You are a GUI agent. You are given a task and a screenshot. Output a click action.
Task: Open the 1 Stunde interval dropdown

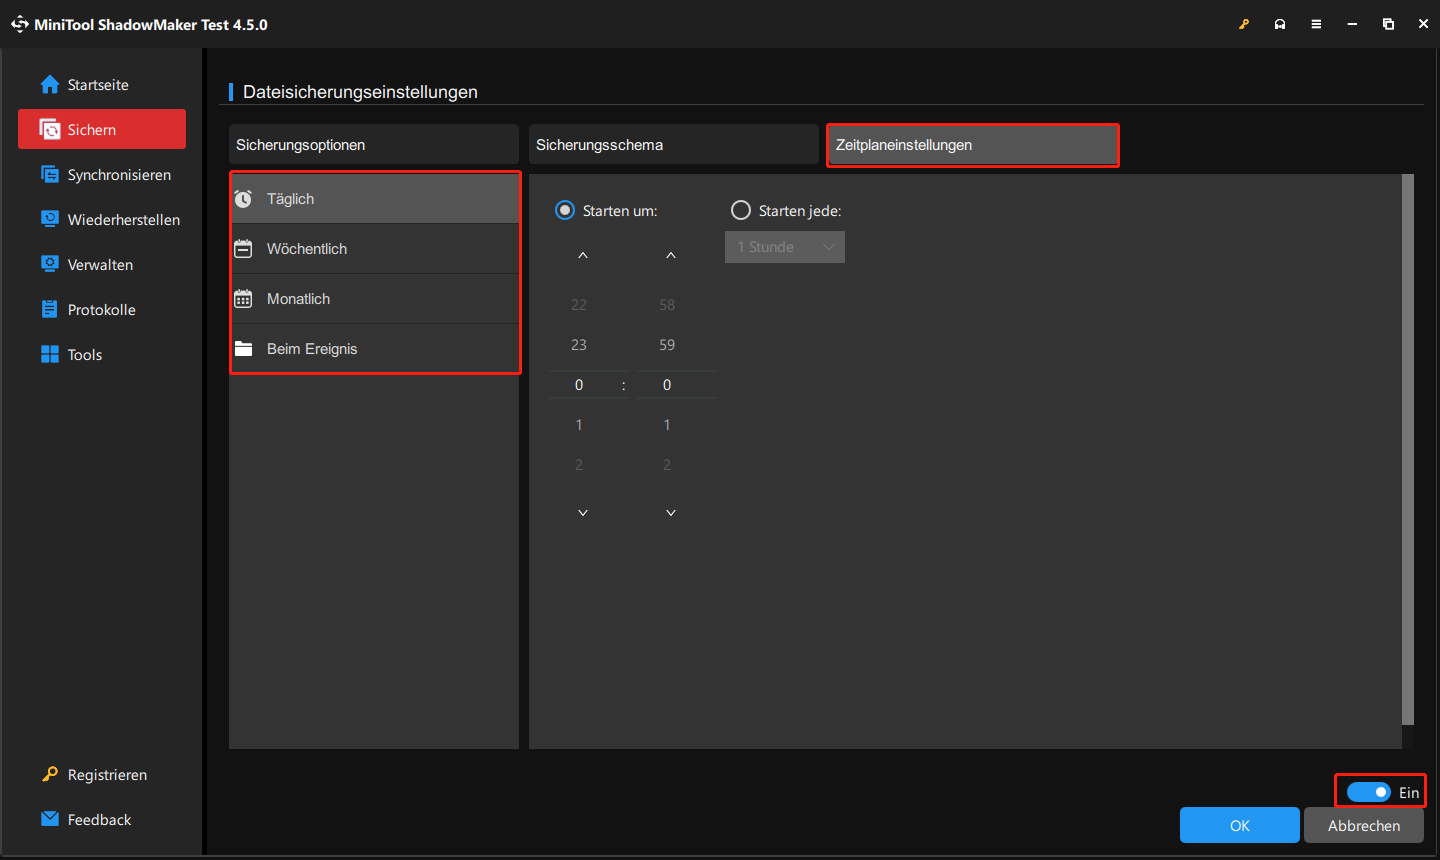pos(785,247)
